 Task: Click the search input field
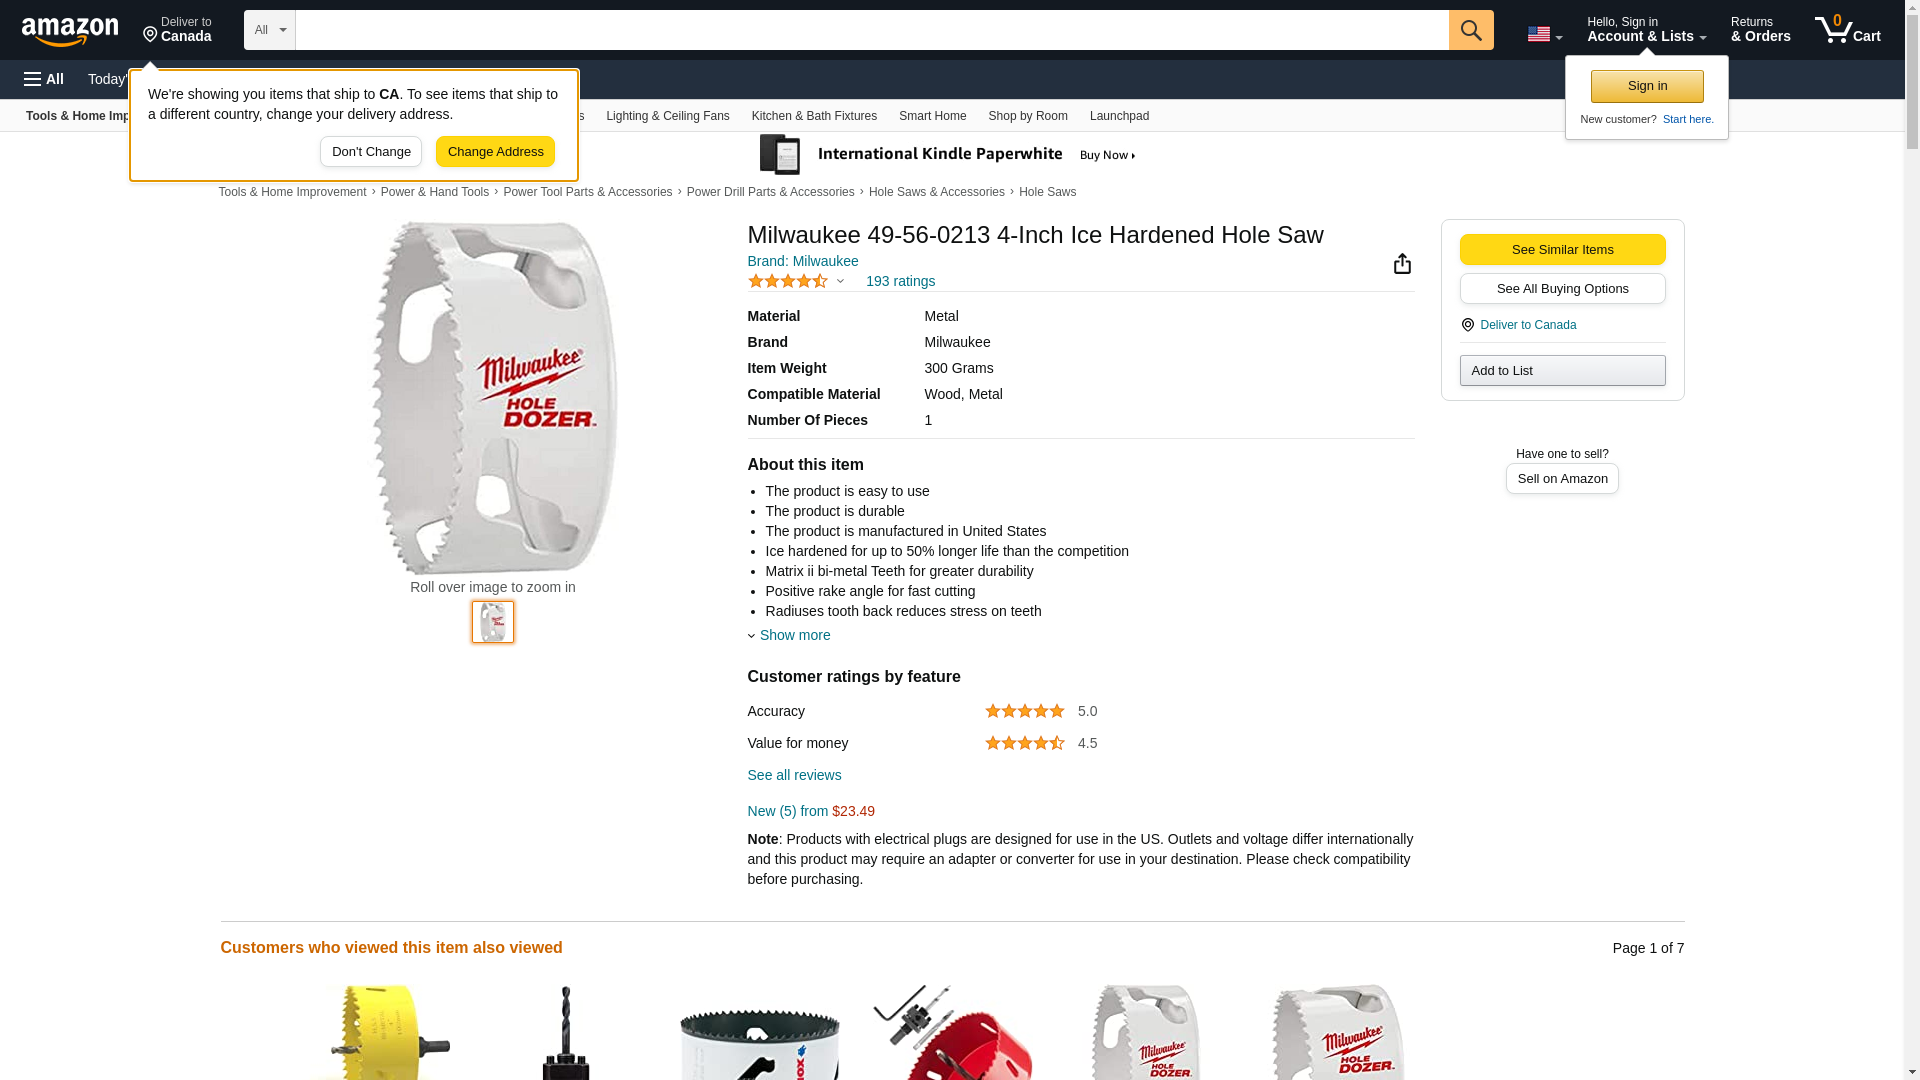[x=871, y=30]
